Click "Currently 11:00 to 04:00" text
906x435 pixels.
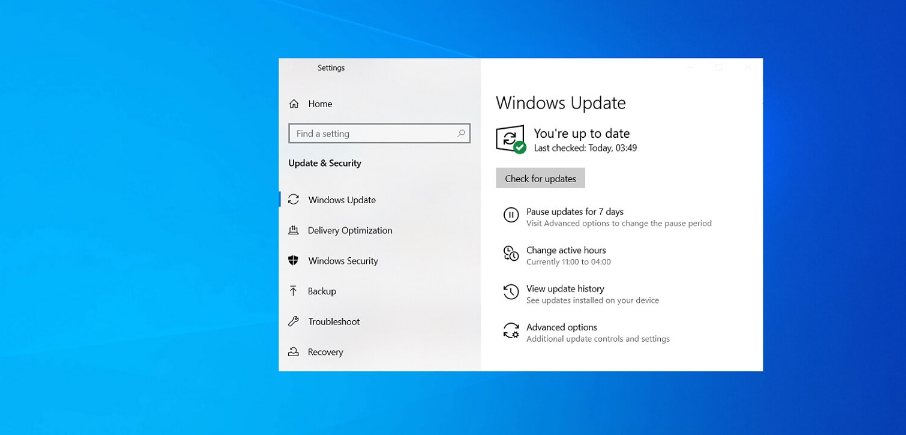point(569,262)
